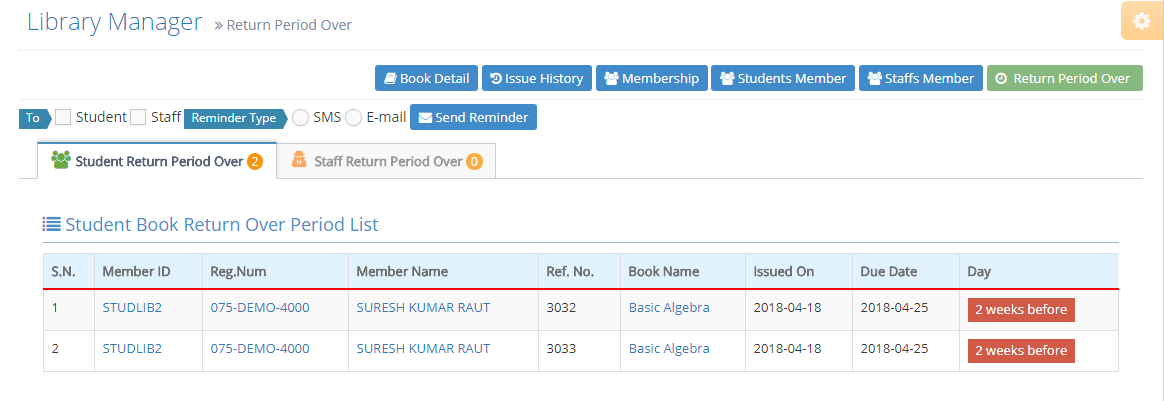Switch to Staff Return Period Over tab
Image resolution: width=1164 pixels, height=401 pixels.
(x=386, y=161)
